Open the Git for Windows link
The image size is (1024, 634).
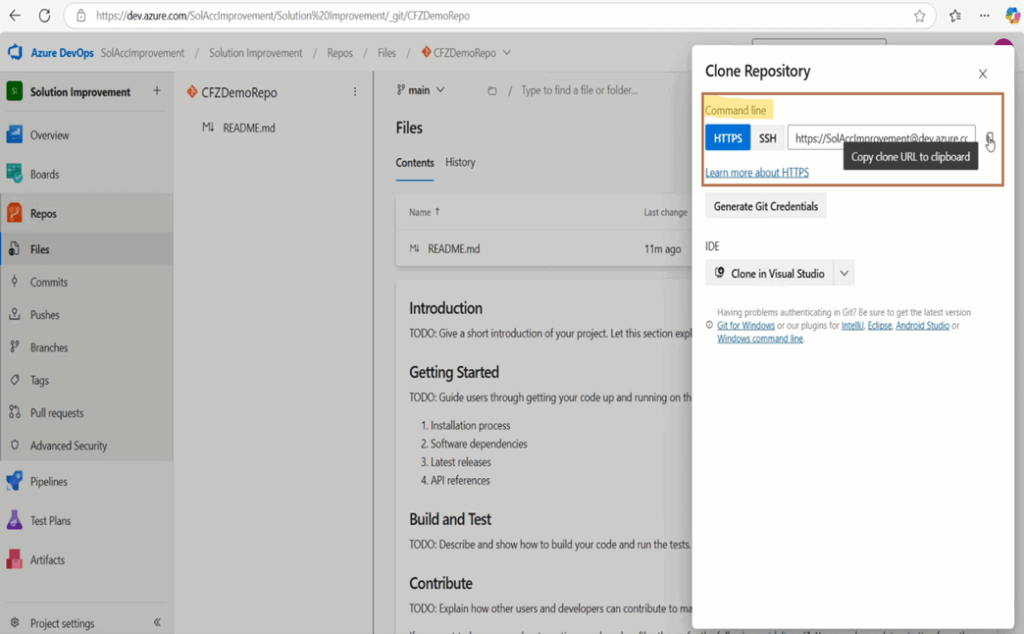pyautogui.click(x=746, y=325)
